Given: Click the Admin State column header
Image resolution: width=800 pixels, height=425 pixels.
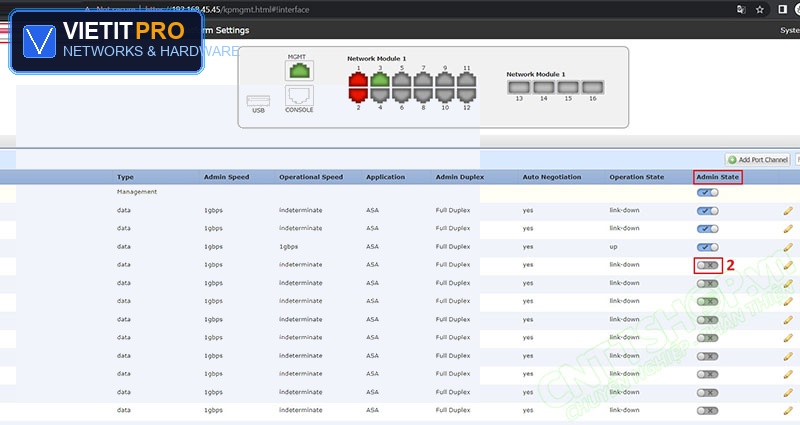Looking at the screenshot, I should (717, 177).
